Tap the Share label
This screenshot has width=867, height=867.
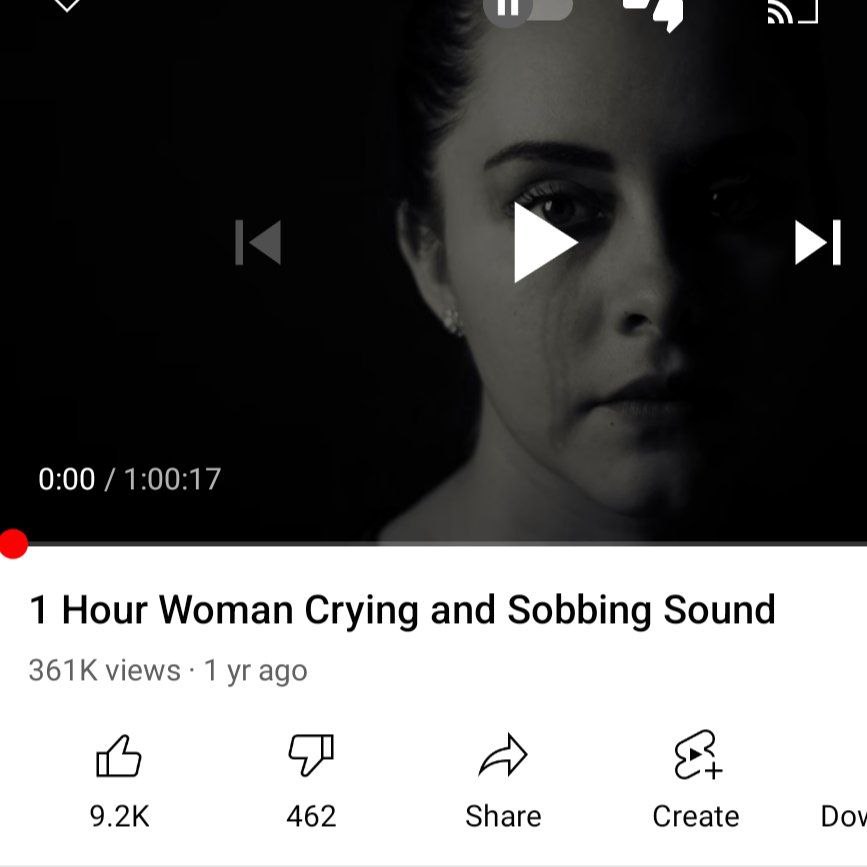pyautogui.click(x=503, y=816)
